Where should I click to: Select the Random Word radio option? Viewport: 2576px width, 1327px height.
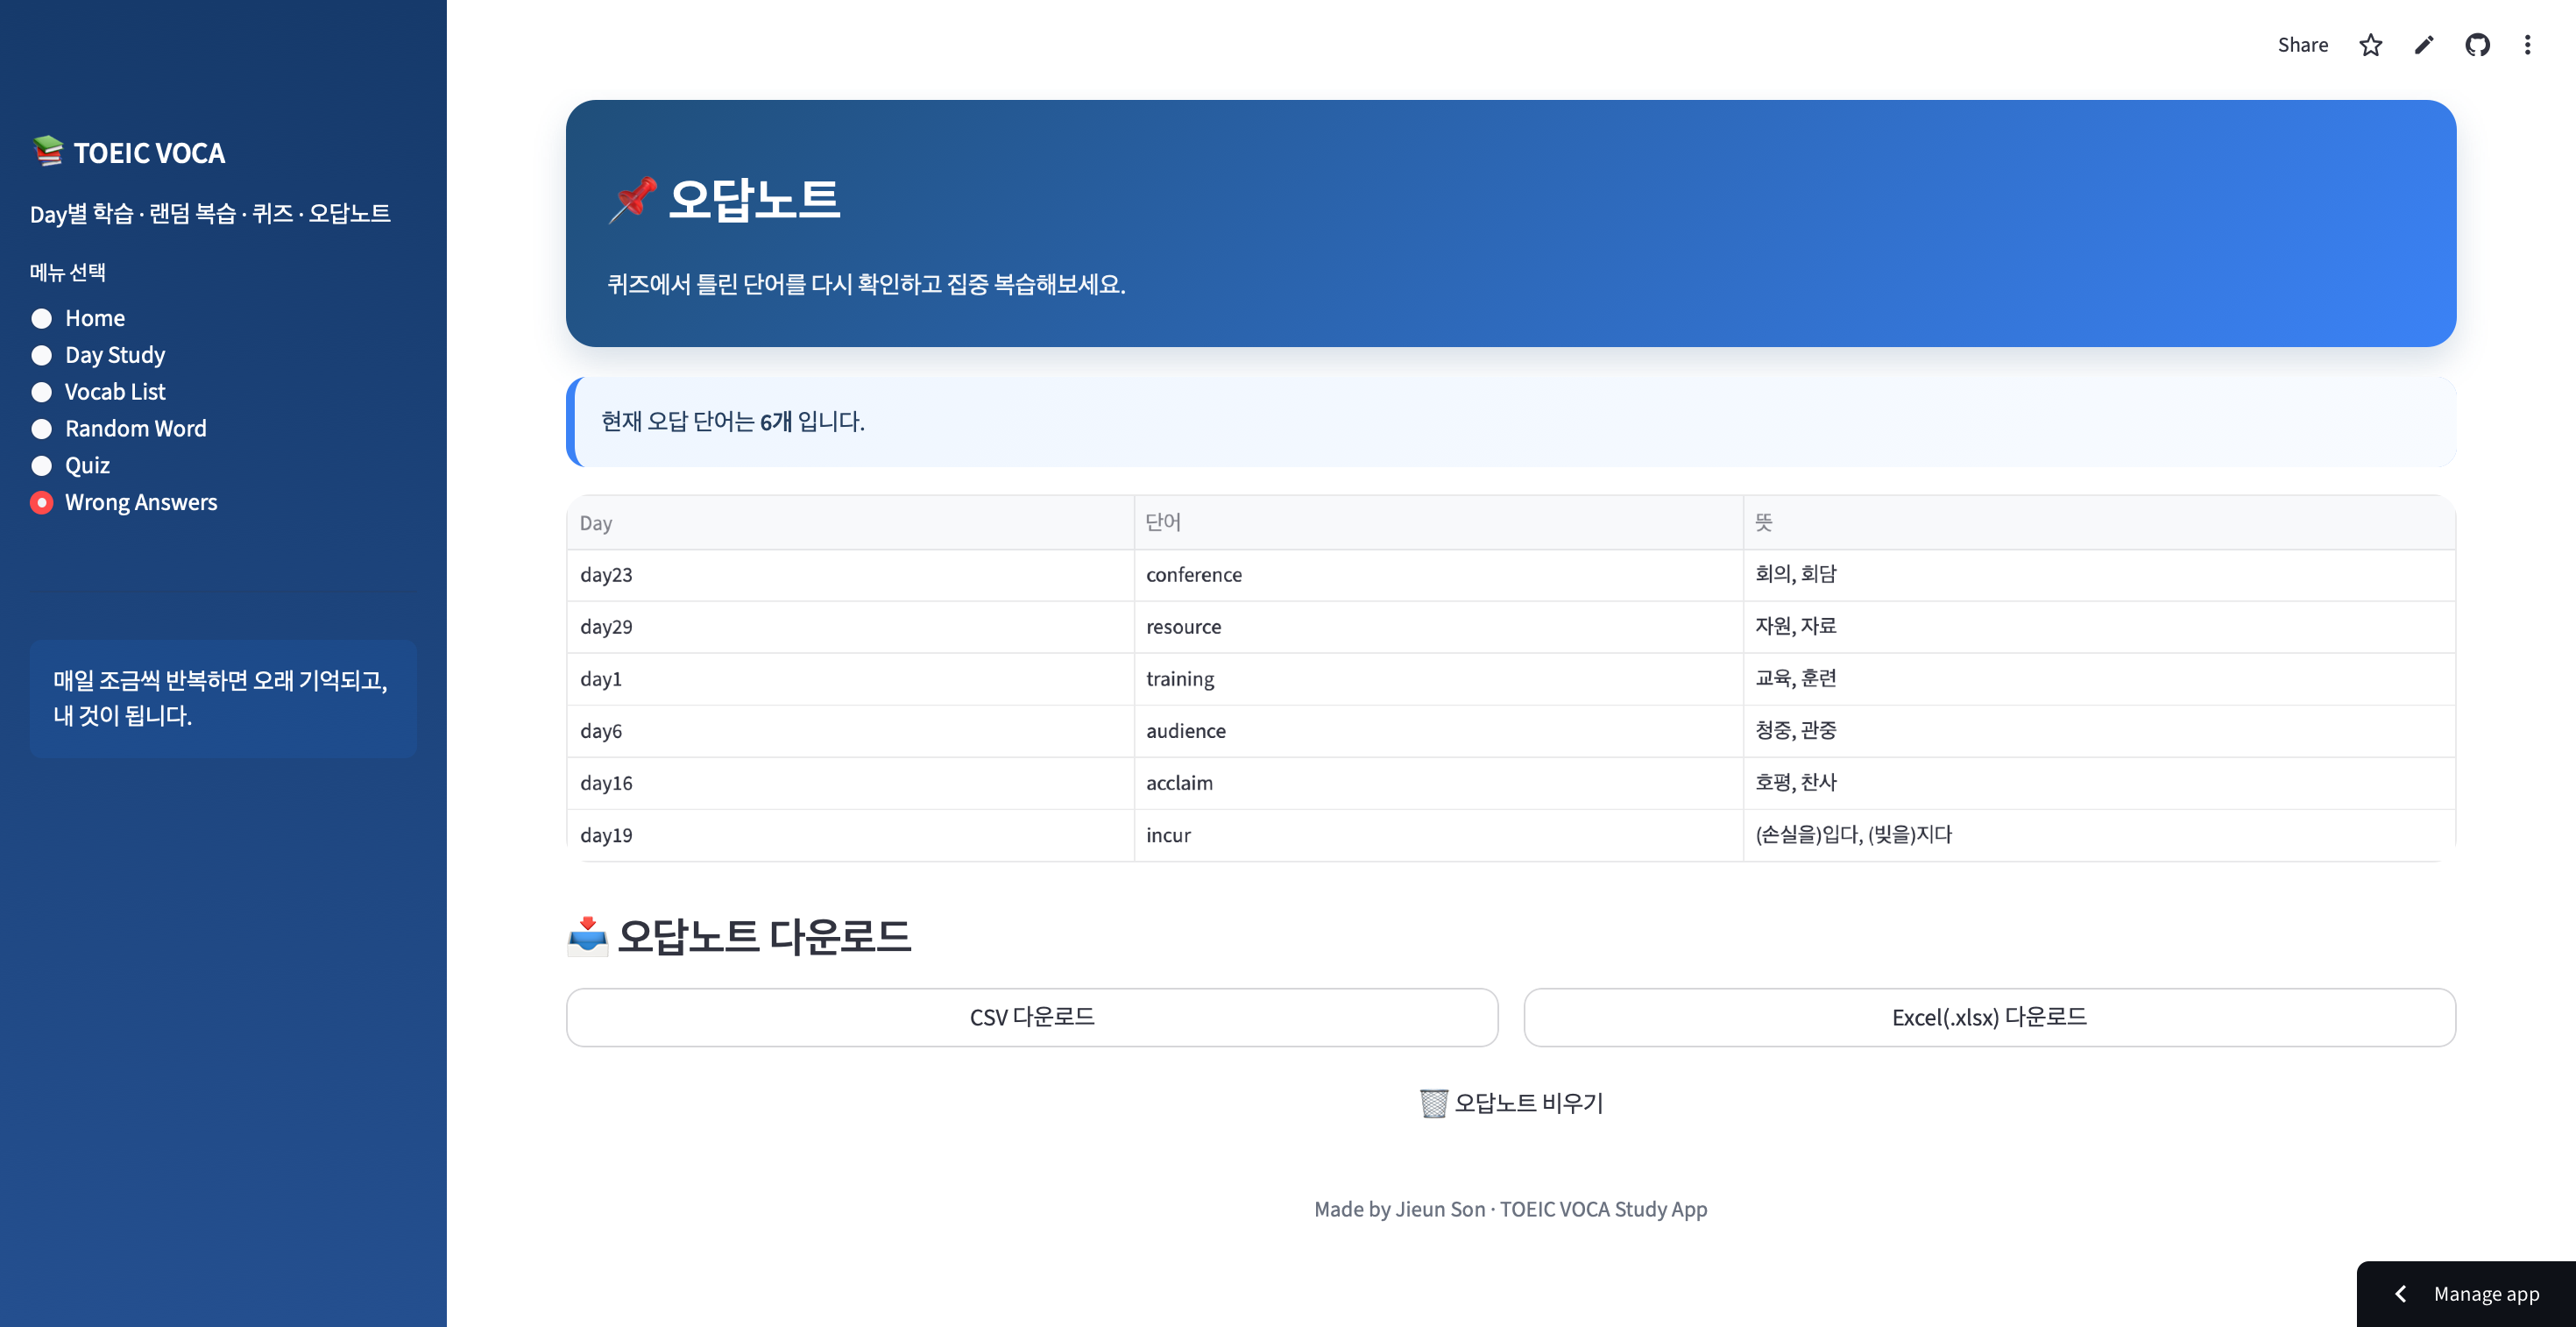(x=42, y=429)
